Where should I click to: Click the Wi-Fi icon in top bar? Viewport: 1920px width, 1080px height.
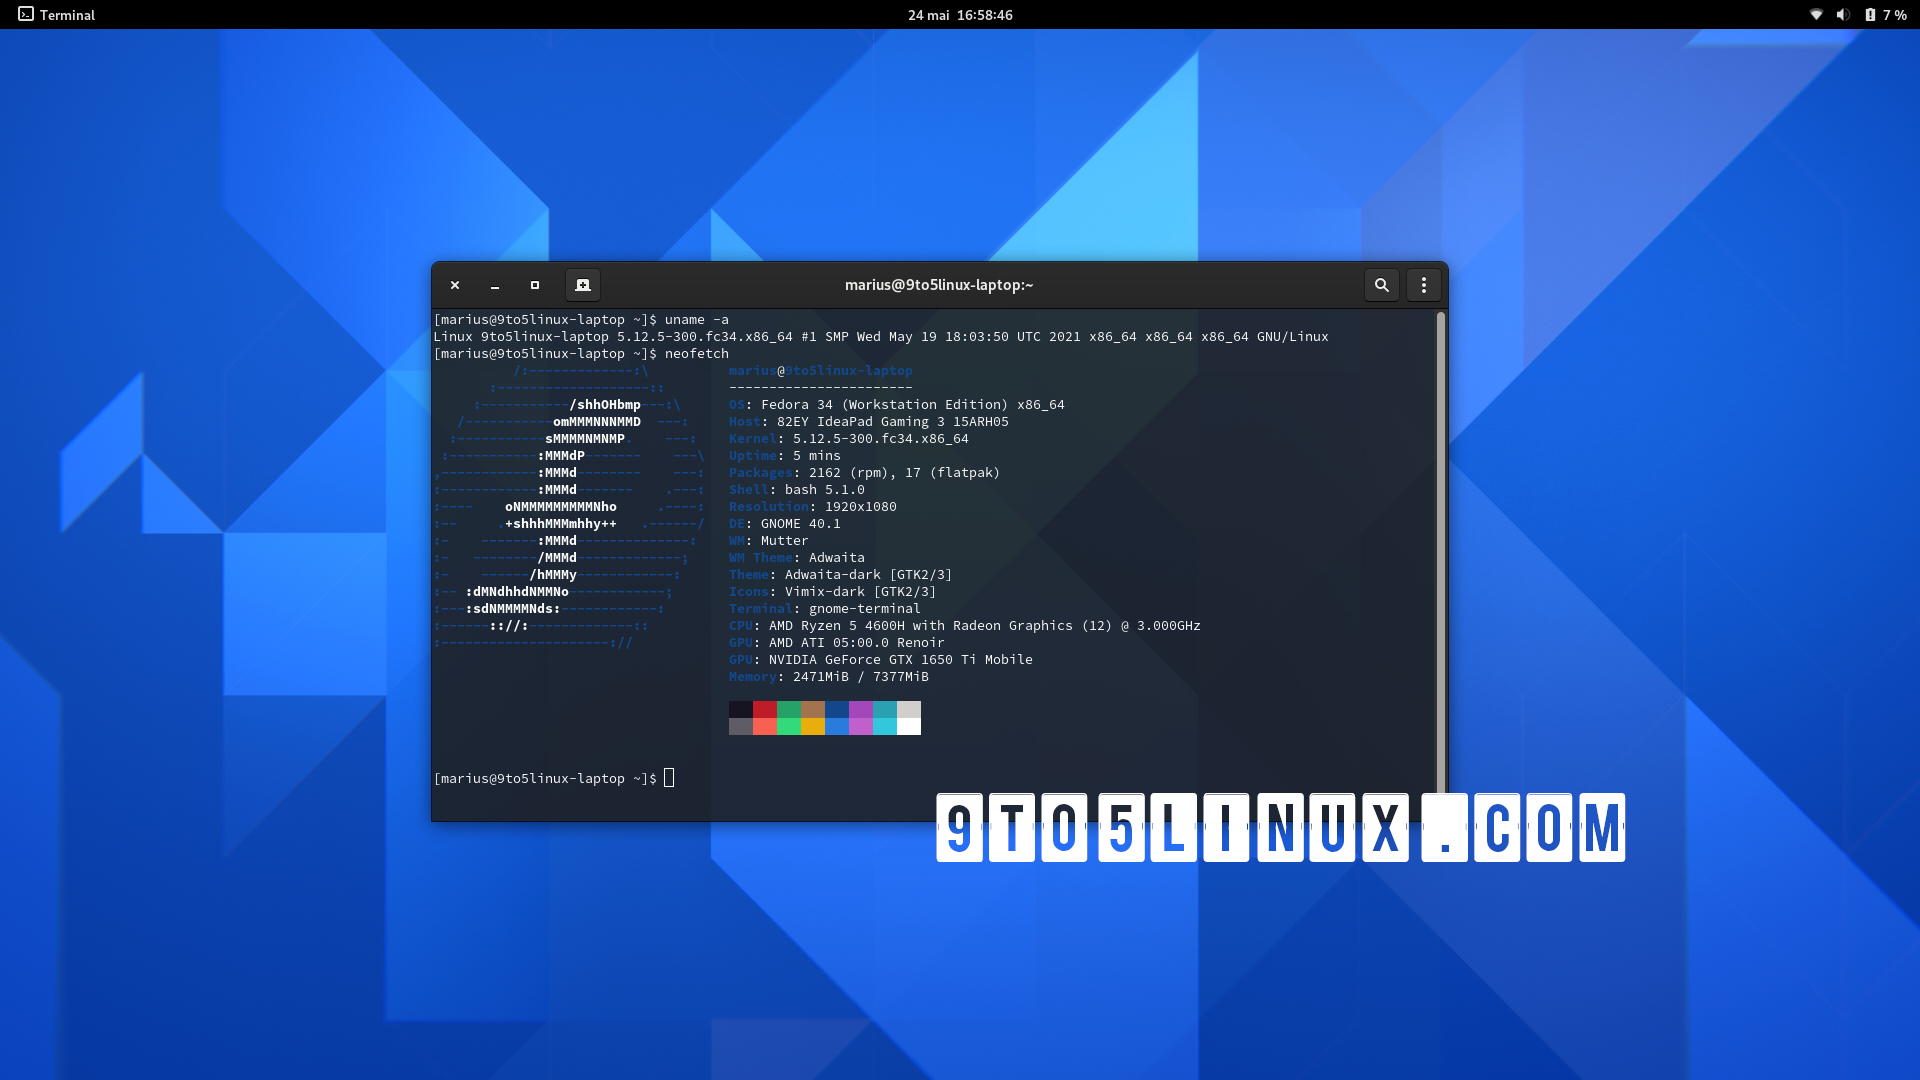pos(1816,15)
